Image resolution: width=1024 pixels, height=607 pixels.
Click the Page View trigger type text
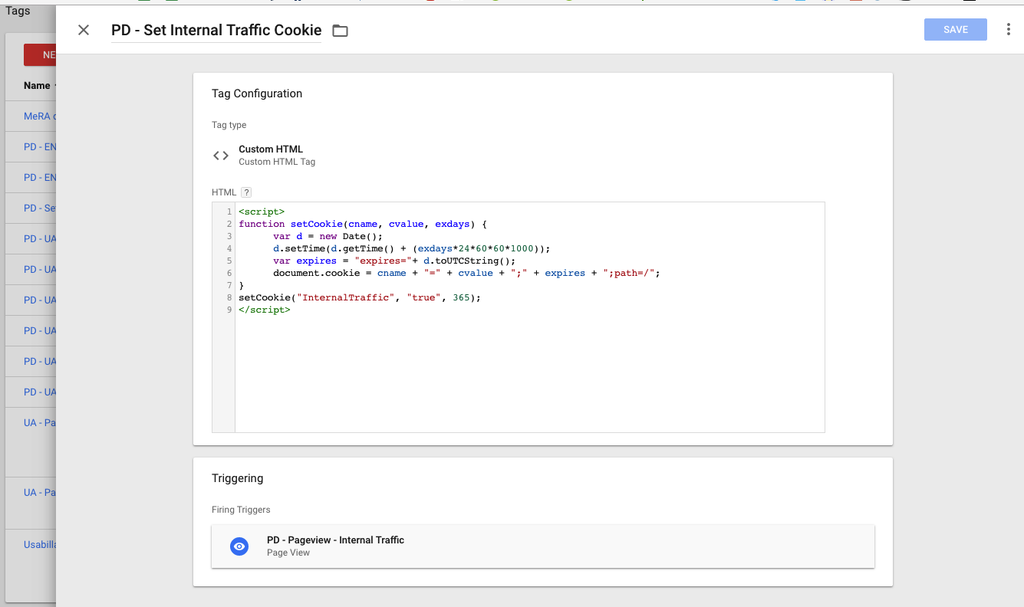coord(288,553)
